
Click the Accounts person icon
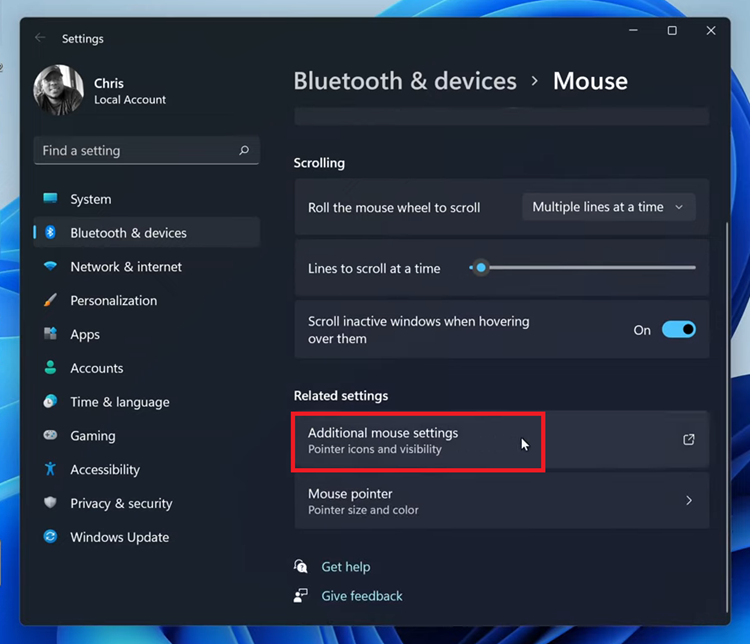(50, 367)
